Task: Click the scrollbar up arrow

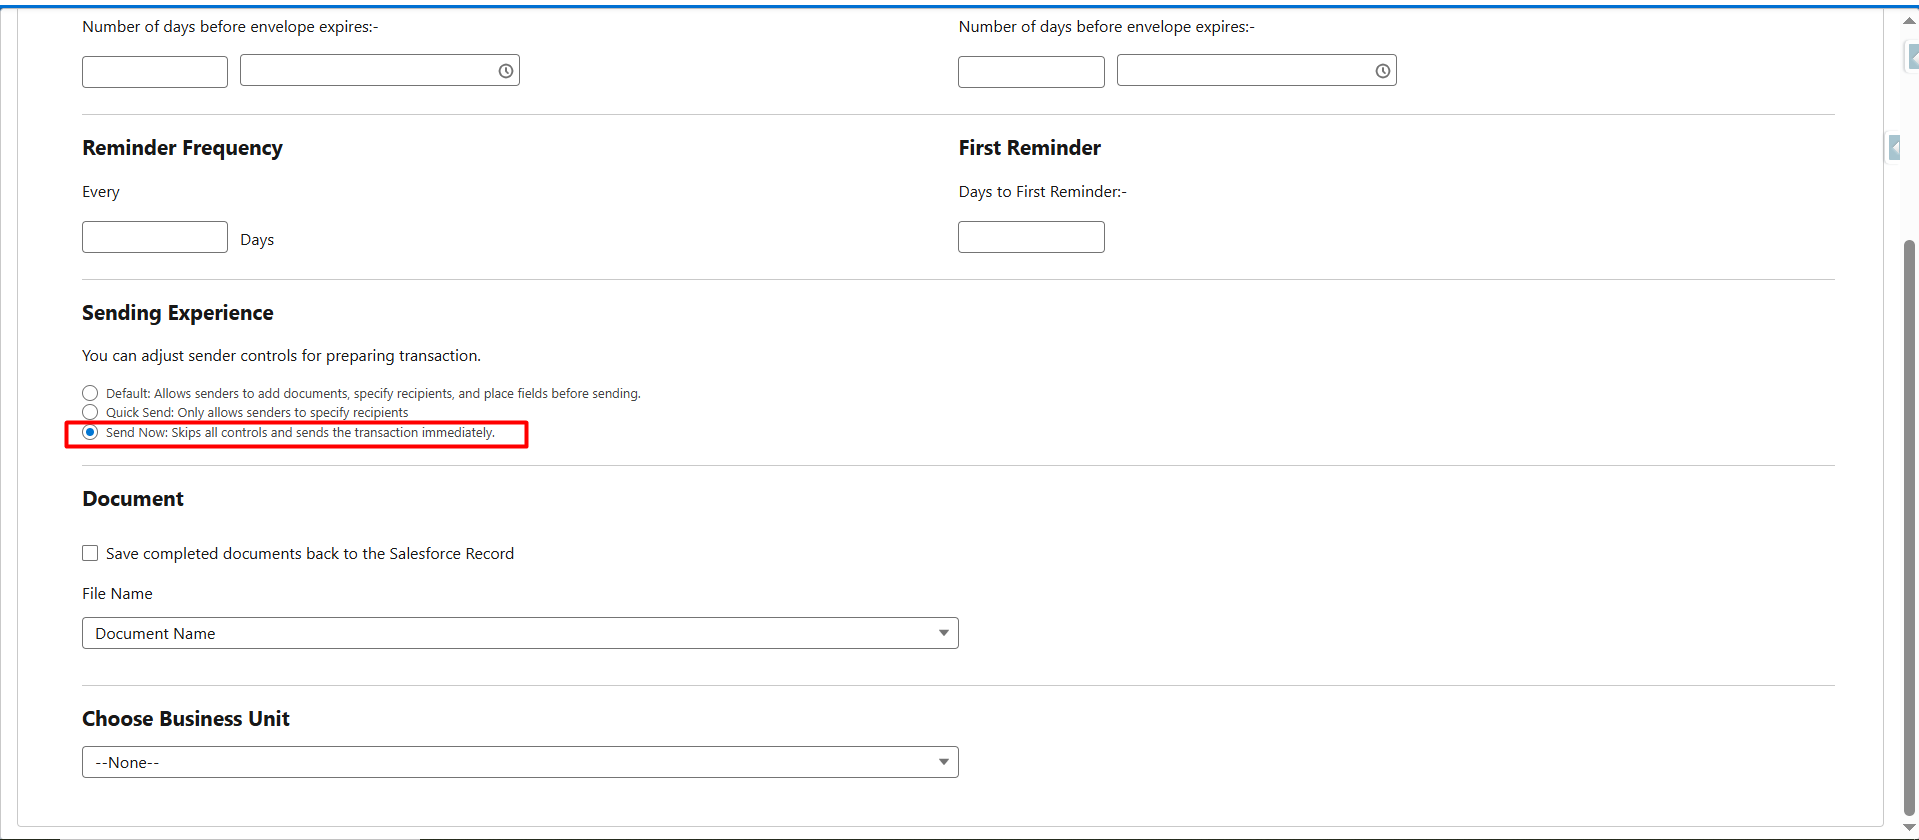Action: pos(1909,20)
